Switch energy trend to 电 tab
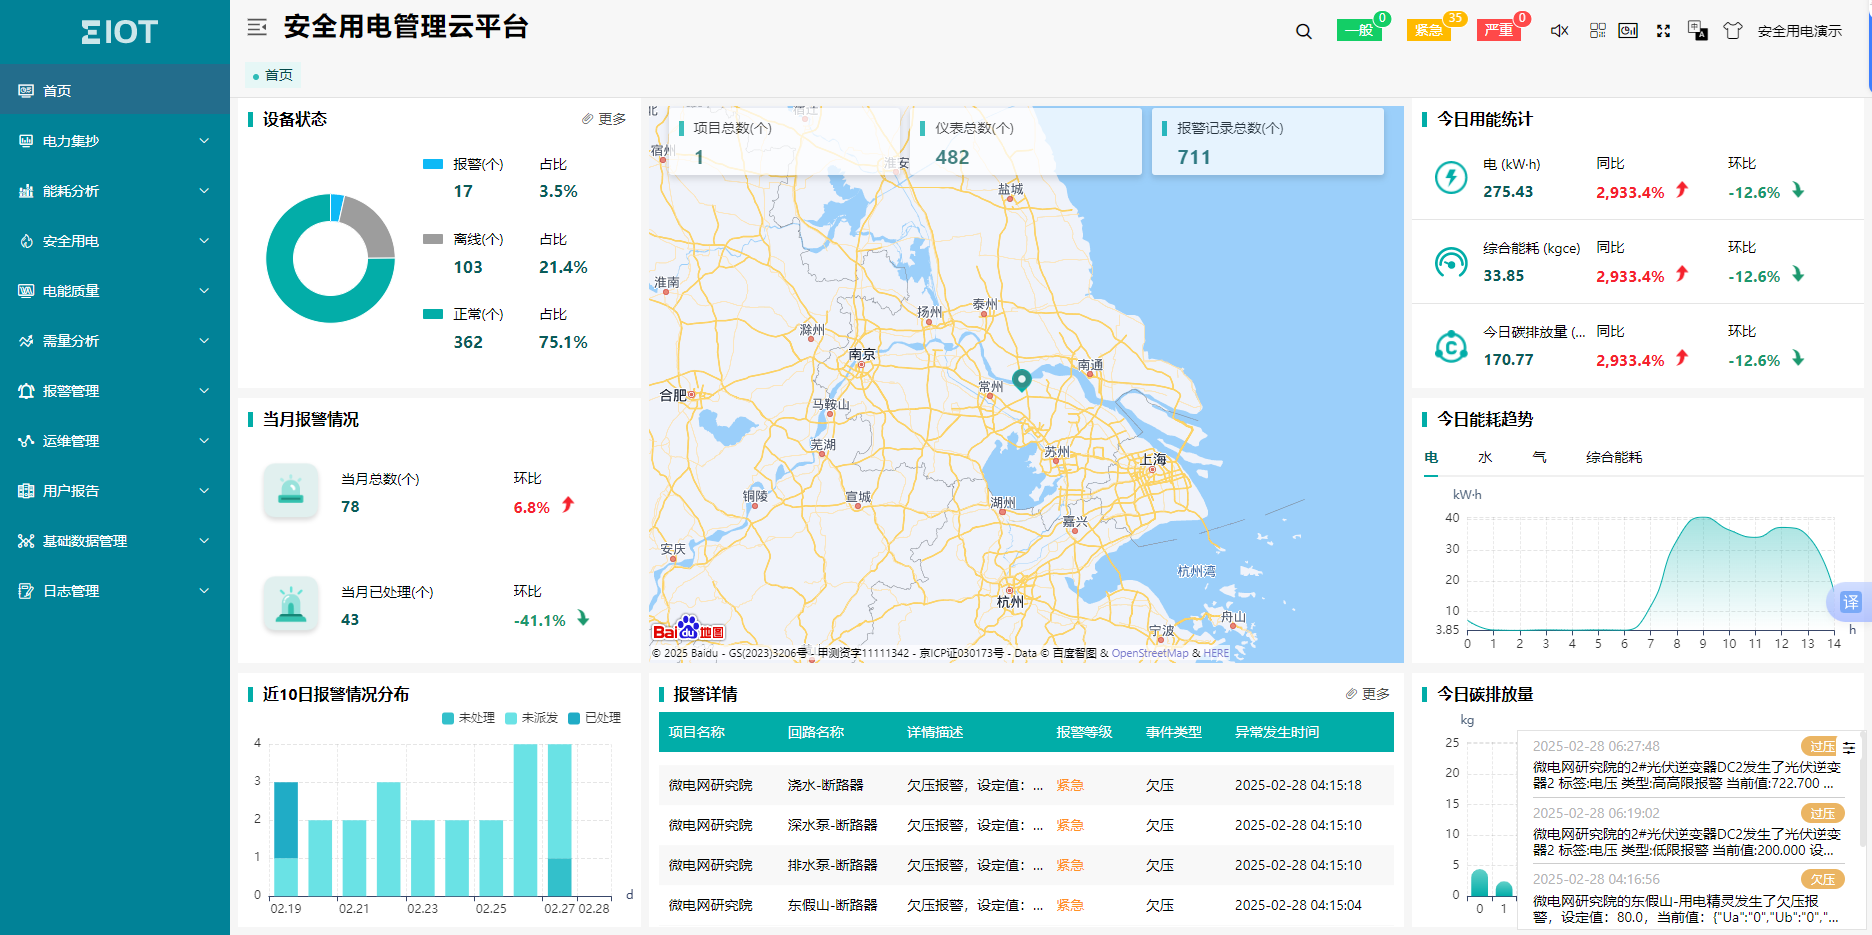Screen dimensions: 1872x935 tap(1431, 457)
